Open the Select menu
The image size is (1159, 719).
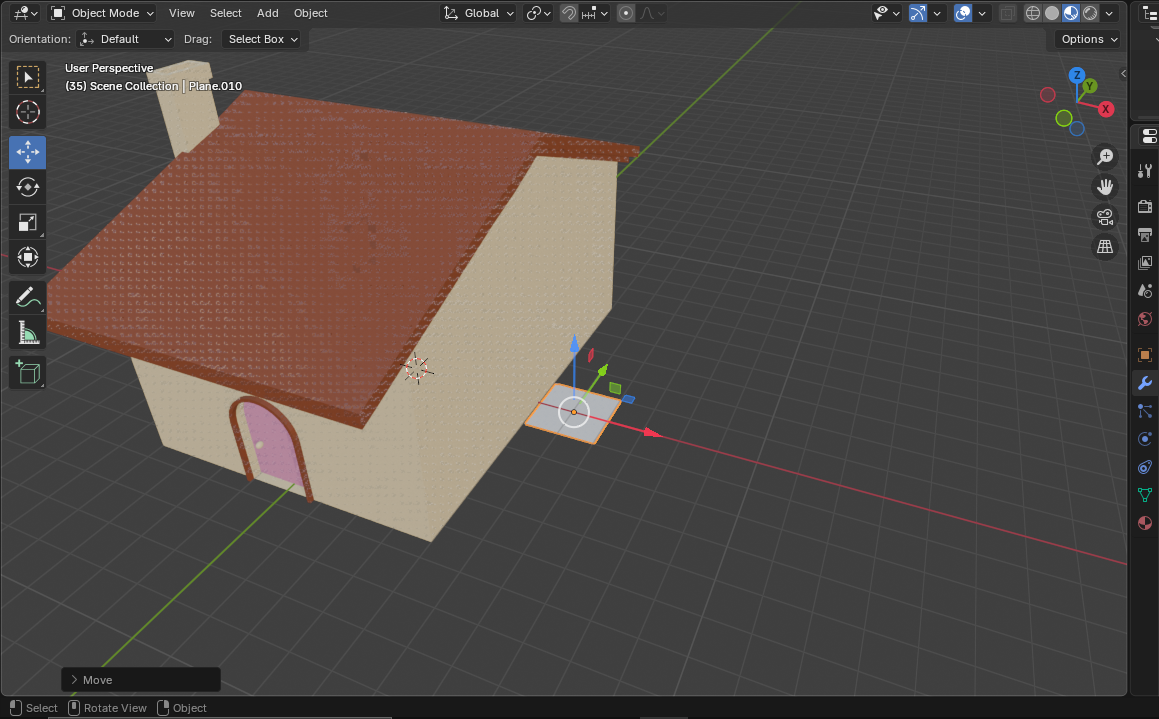[225, 13]
